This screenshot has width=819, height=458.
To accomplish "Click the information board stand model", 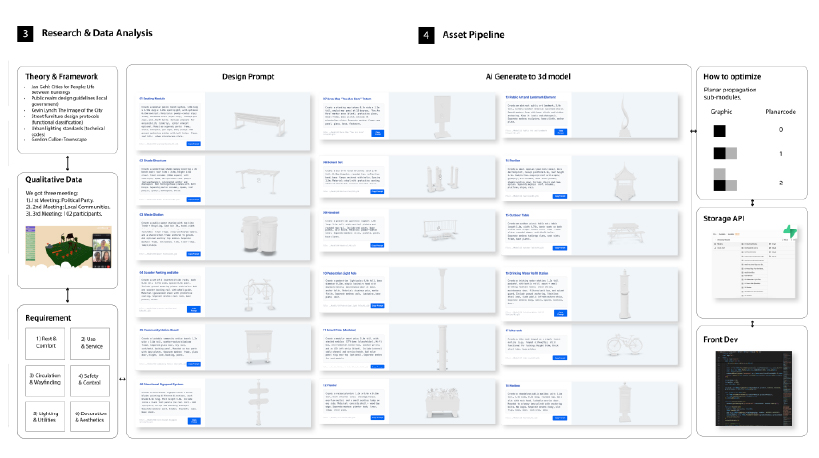I will coord(442,118).
